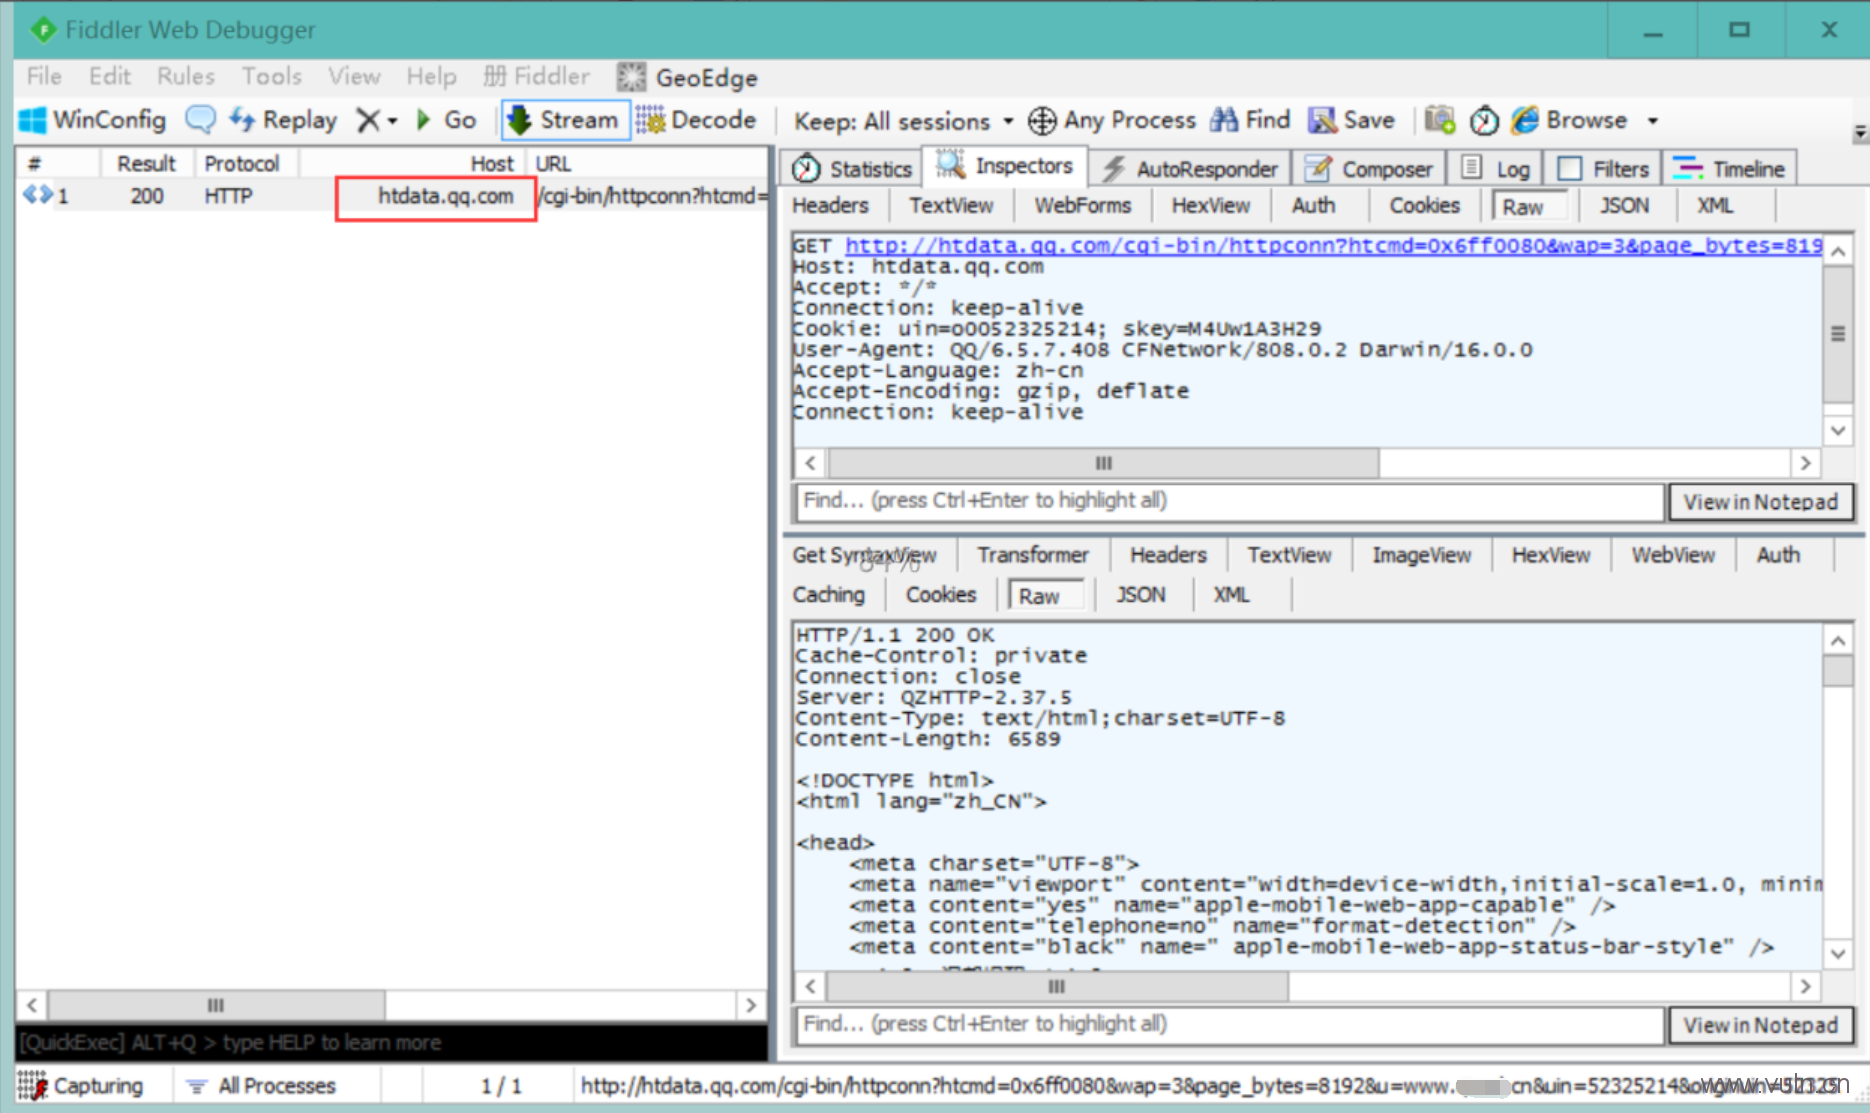Select request WebForms tab
The width and height of the screenshot is (1870, 1113).
click(x=1082, y=205)
